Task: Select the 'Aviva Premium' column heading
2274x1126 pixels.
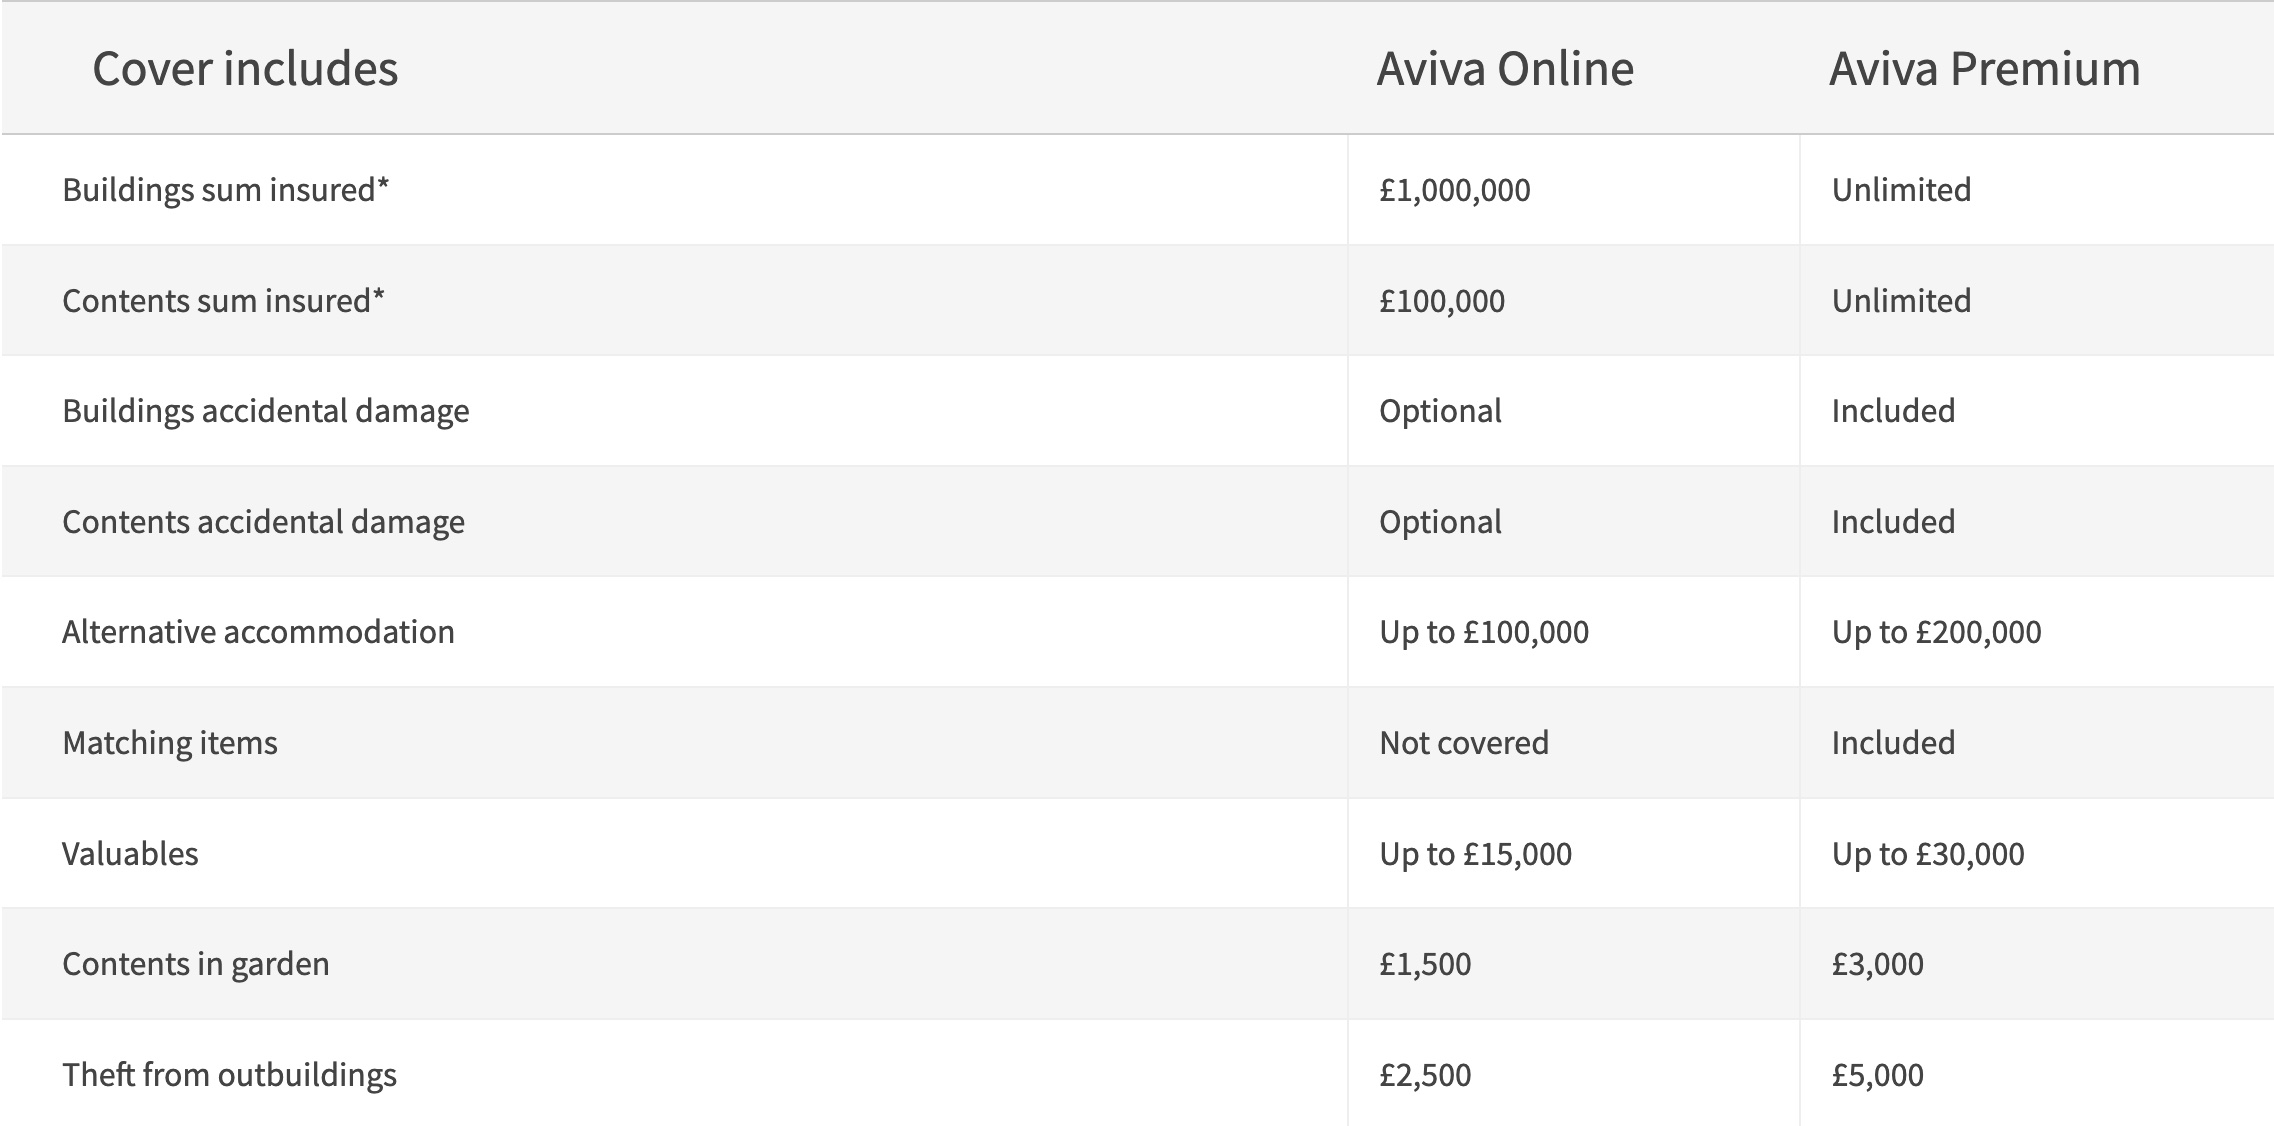Action: click(1985, 69)
